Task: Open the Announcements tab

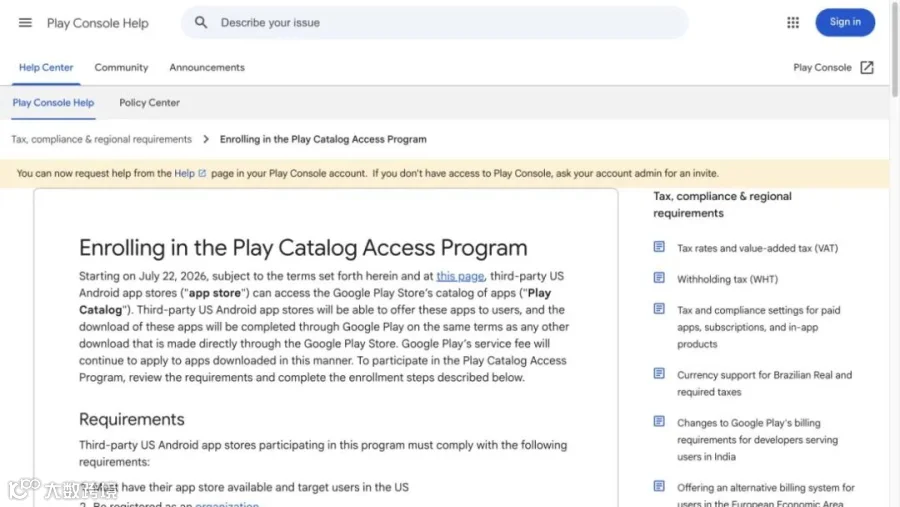Action: [207, 67]
